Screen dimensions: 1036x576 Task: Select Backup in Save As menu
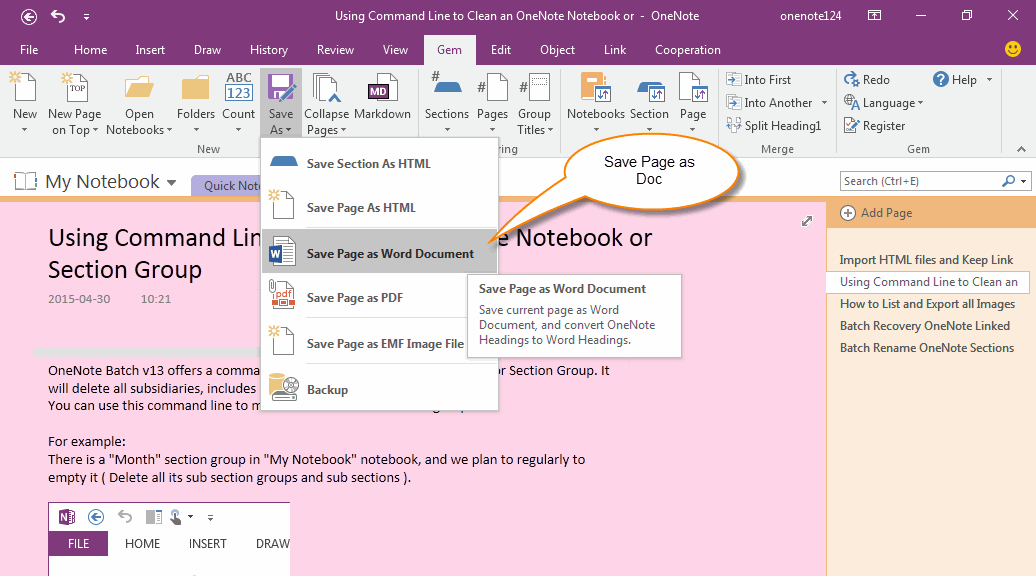(379, 389)
